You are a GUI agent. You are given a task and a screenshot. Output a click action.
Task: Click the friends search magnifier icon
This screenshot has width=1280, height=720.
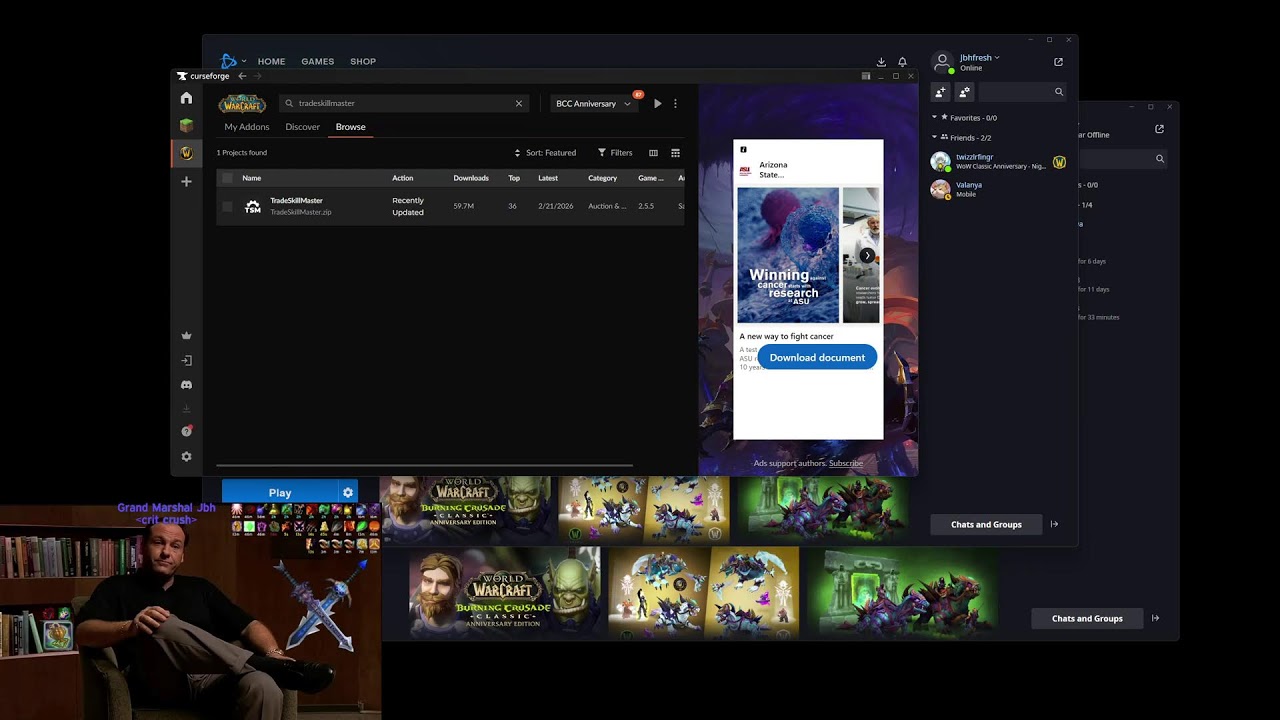(x=1059, y=92)
